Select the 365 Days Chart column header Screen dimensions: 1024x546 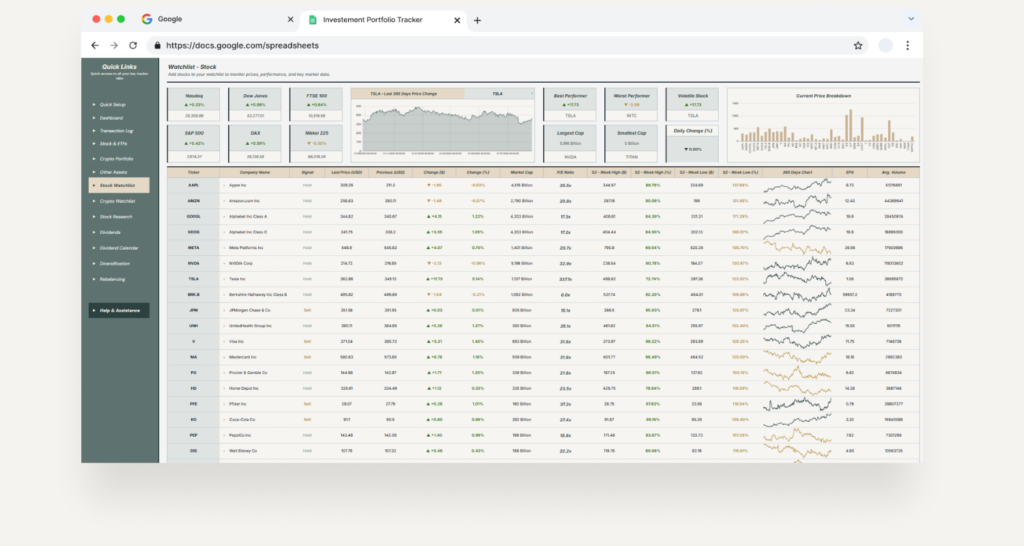[x=797, y=172]
